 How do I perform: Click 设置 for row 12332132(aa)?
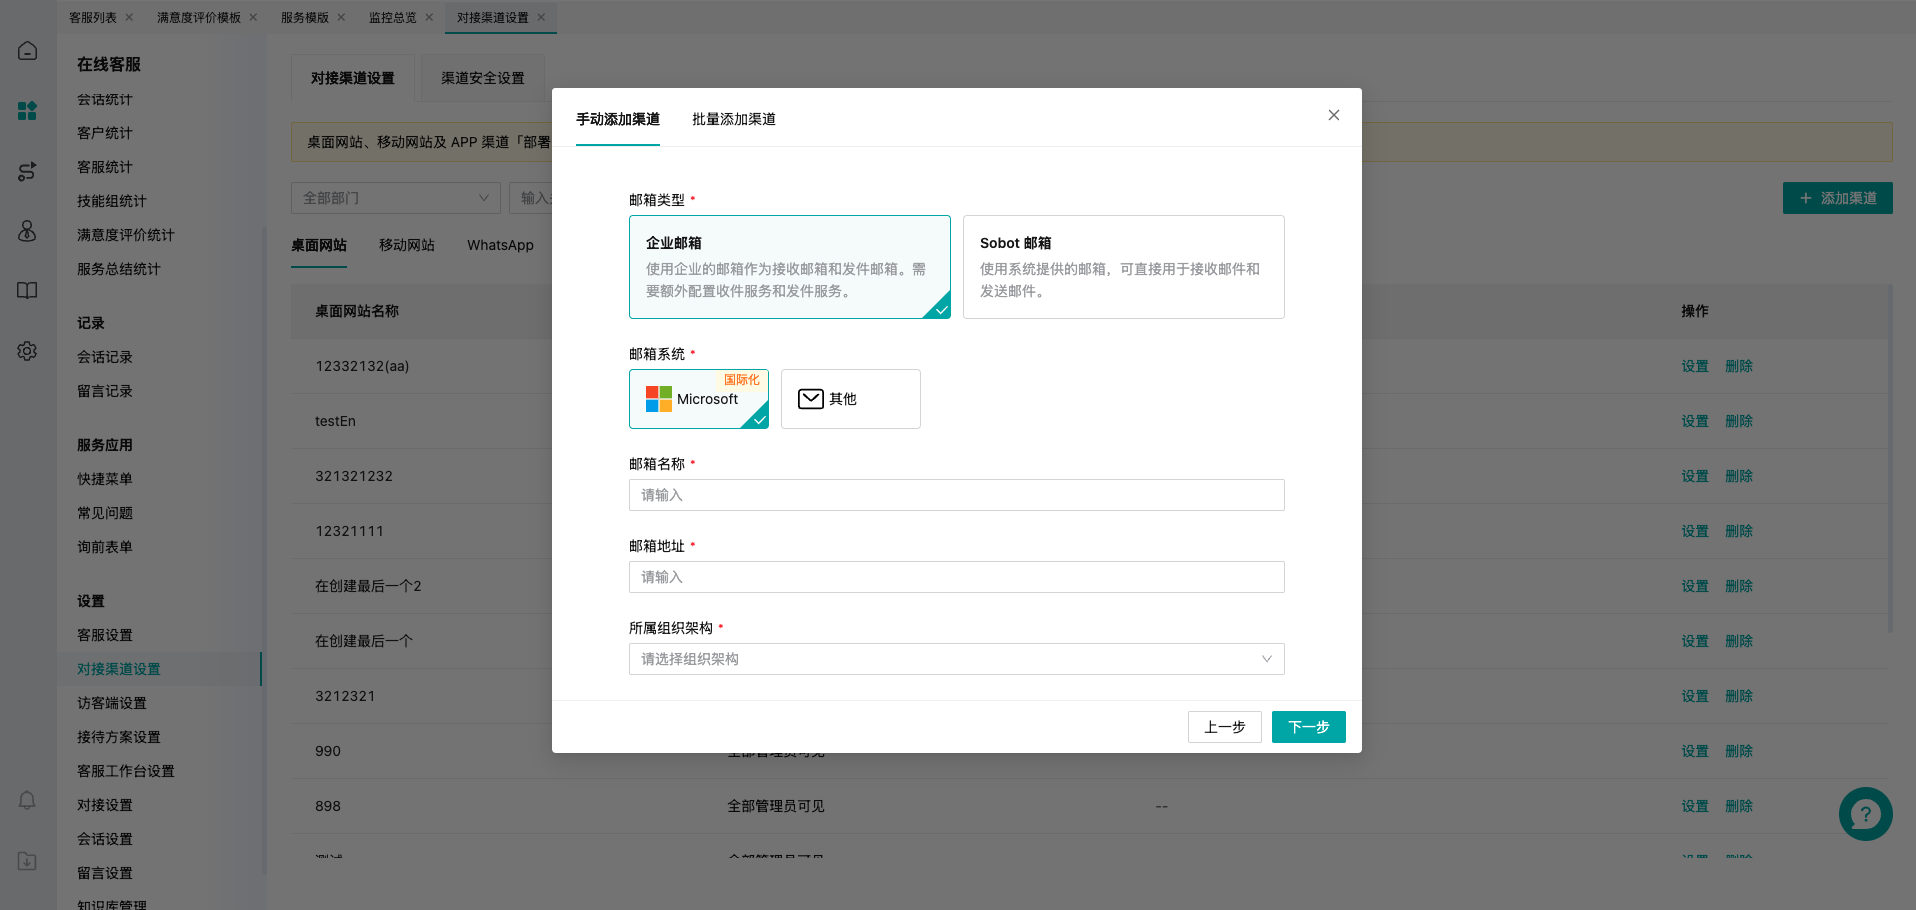tap(1695, 366)
